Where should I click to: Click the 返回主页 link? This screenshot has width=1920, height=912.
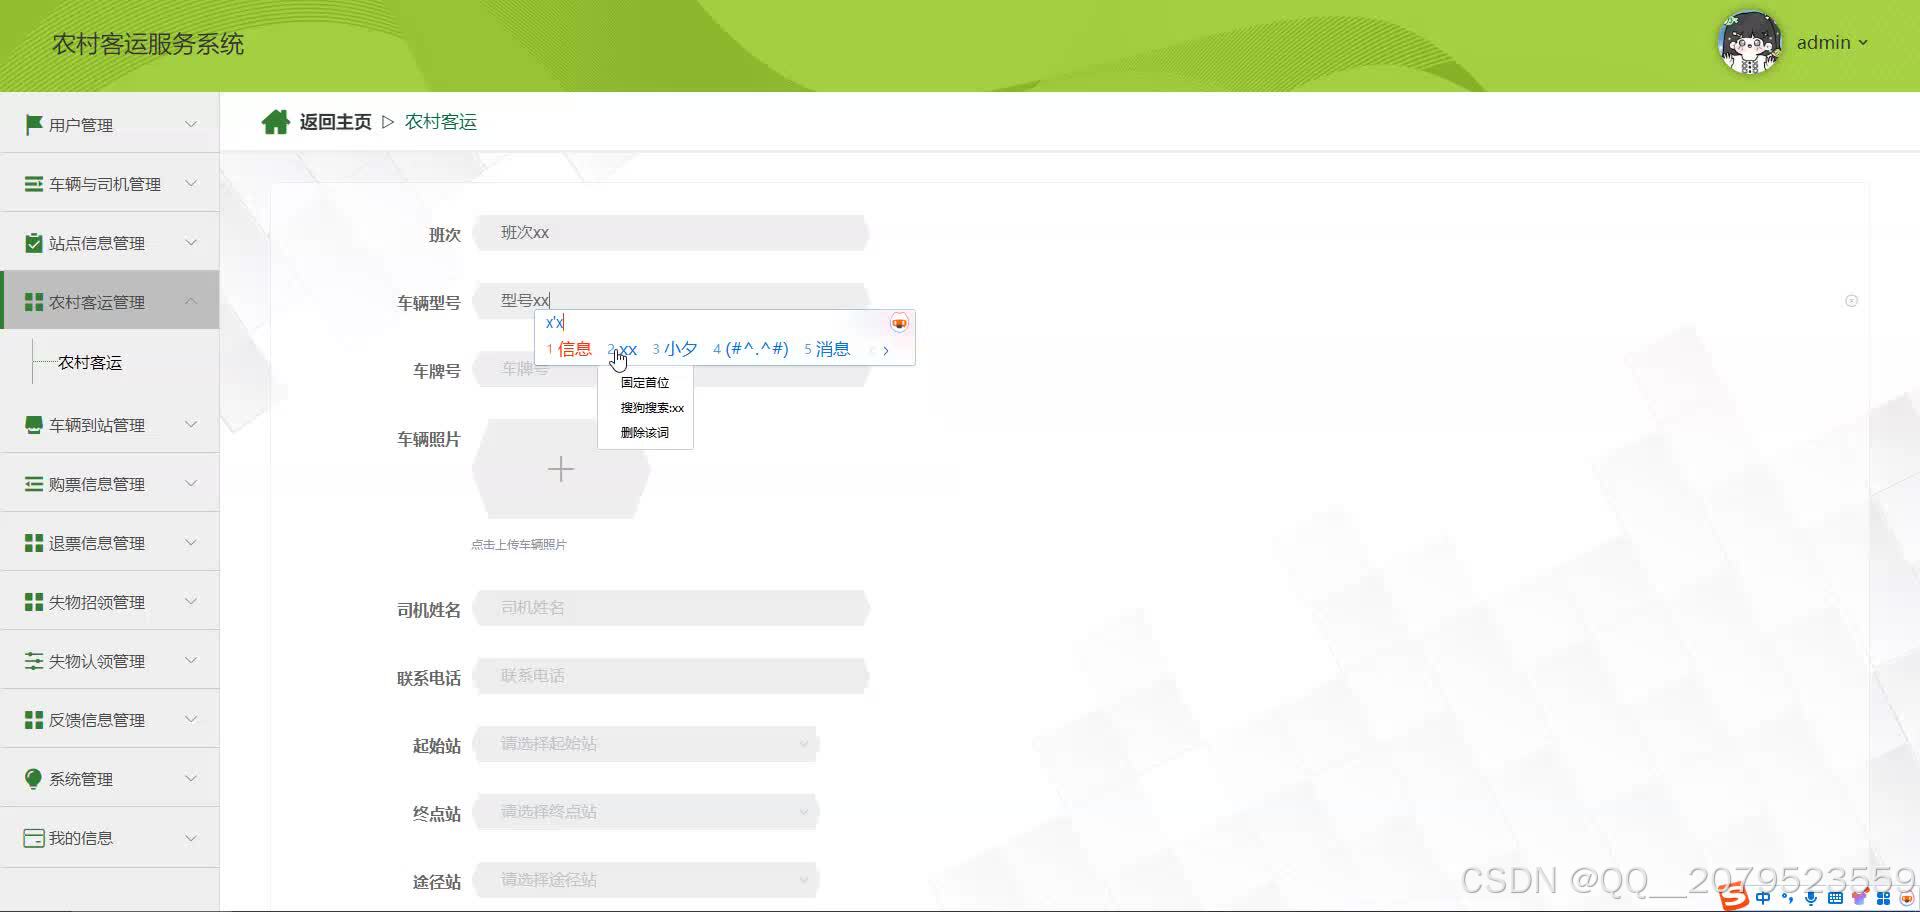tap(335, 122)
